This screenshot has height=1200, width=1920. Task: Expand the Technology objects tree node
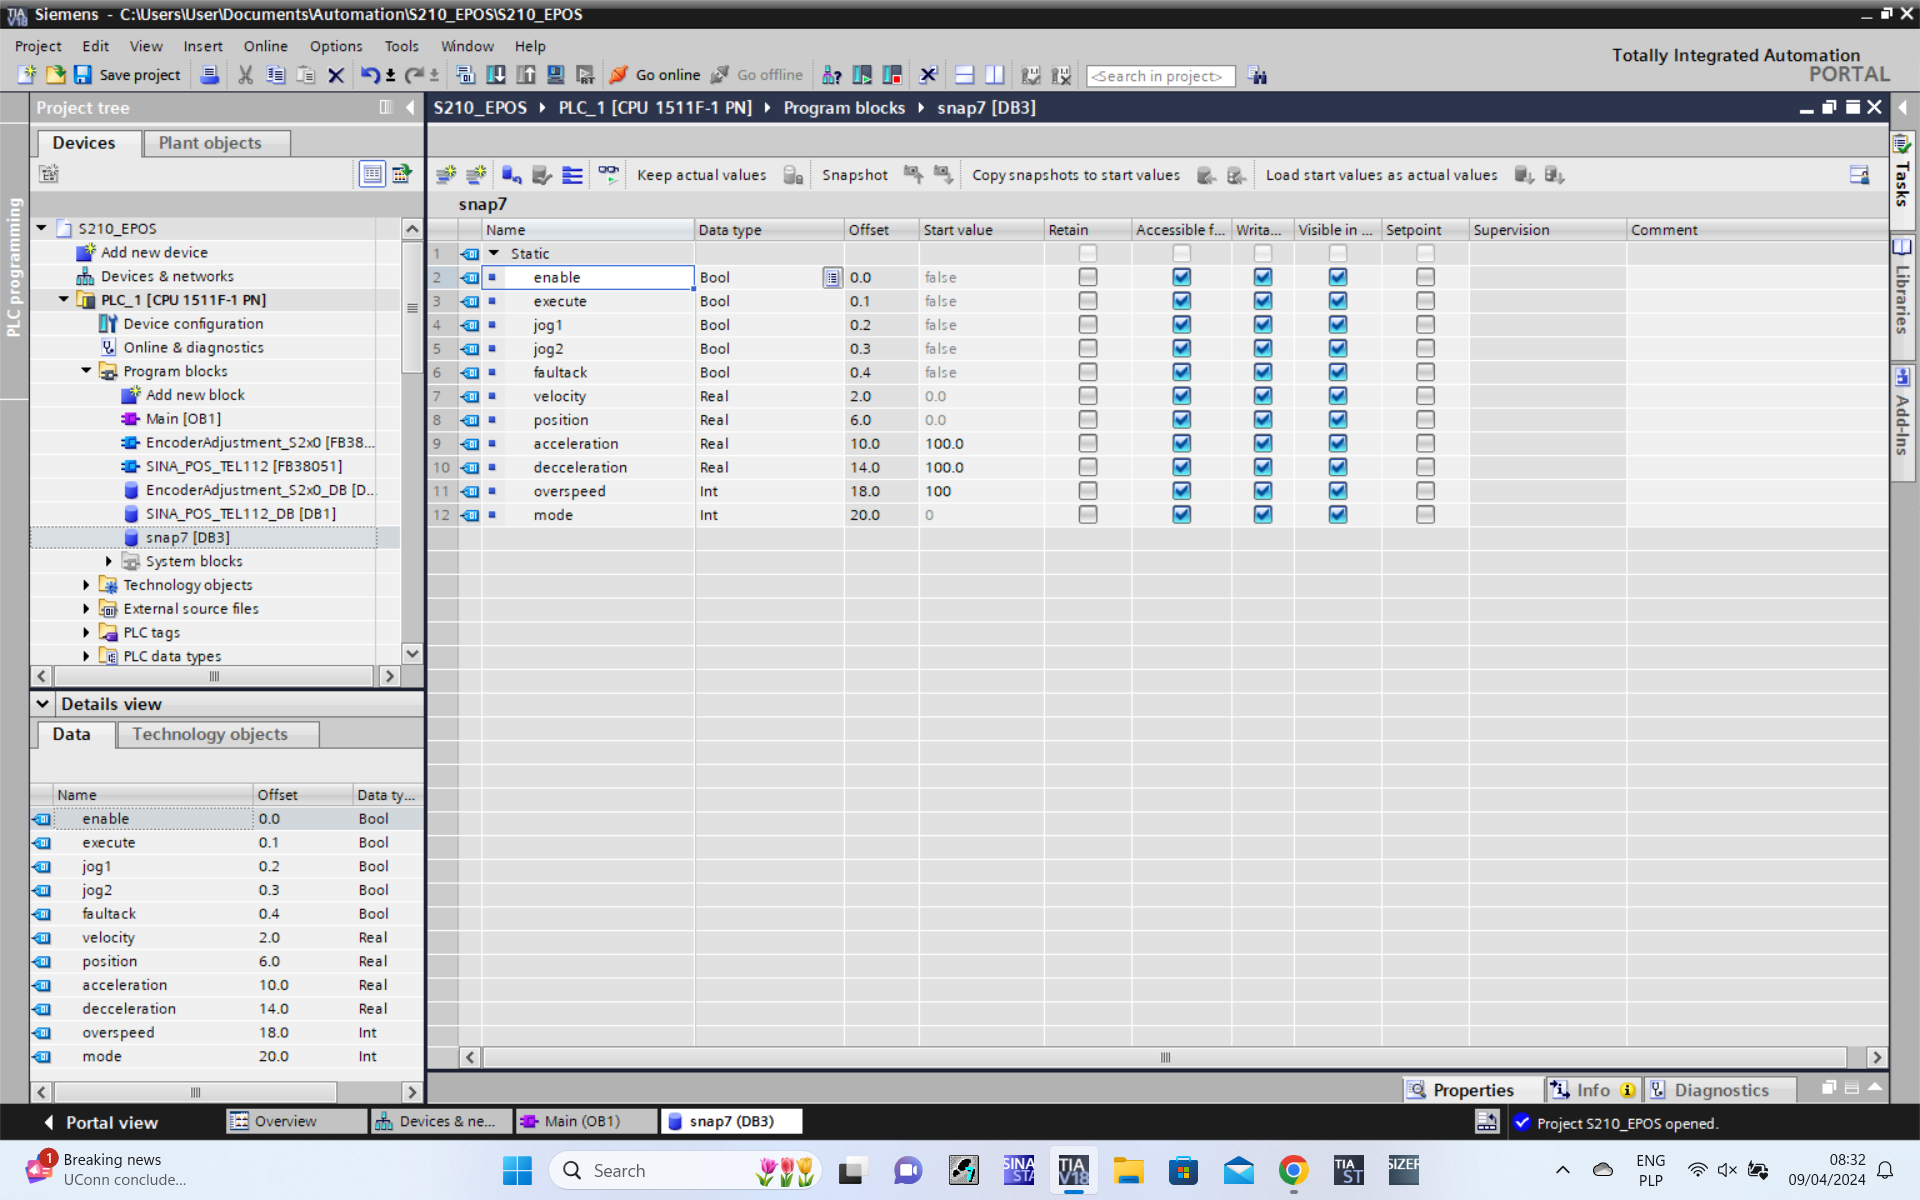[86, 585]
